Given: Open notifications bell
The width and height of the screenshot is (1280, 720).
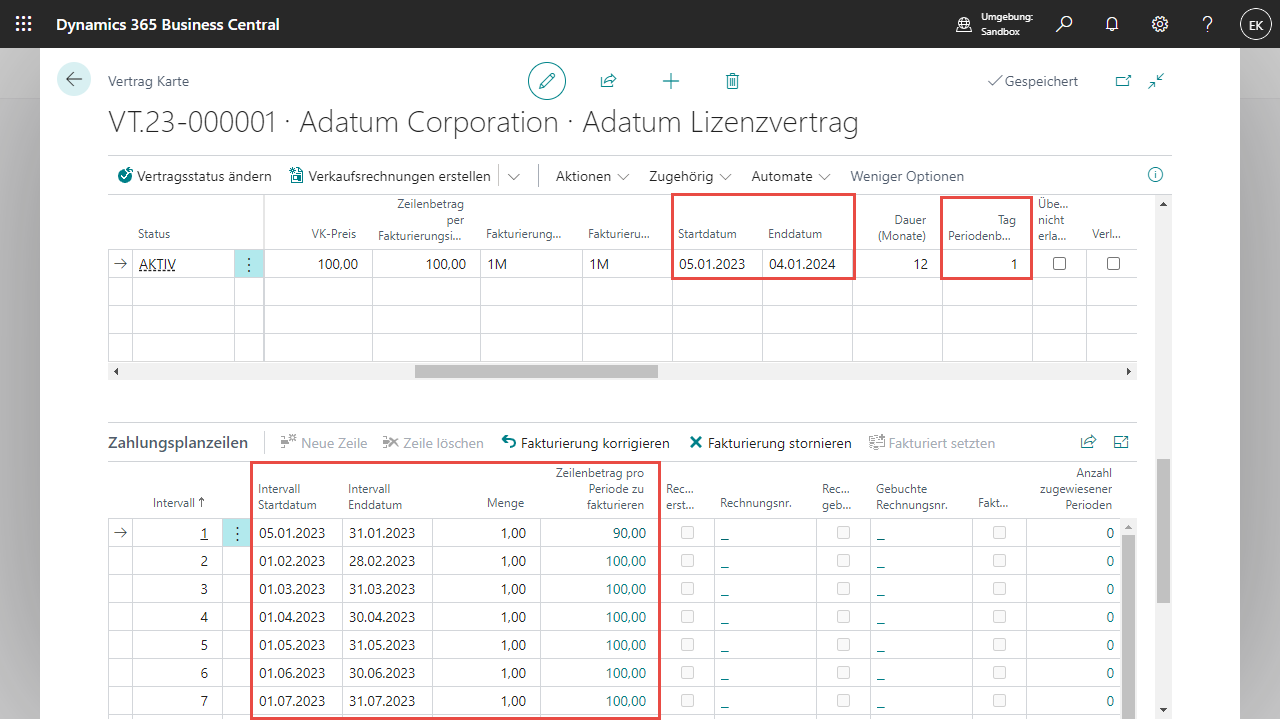Looking at the screenshot, I should pyautogui.click(x=1112, y=24).
